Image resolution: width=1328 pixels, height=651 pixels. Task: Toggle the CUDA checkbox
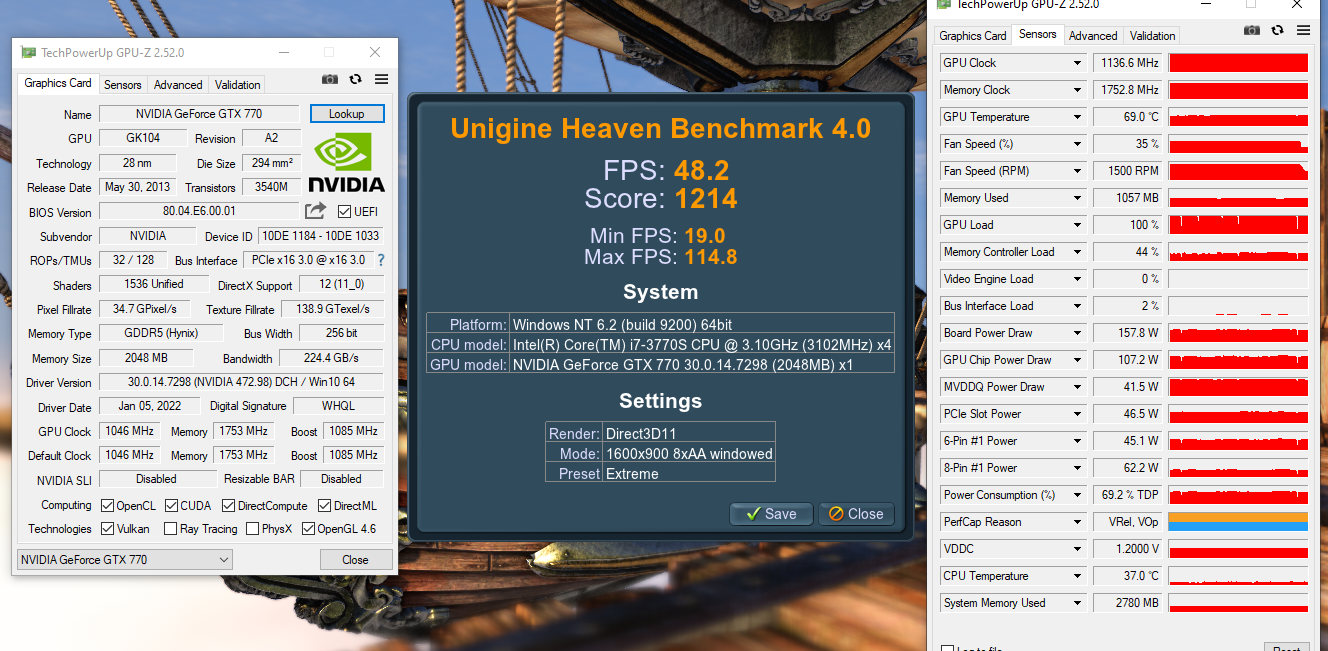tap(171, 506)
